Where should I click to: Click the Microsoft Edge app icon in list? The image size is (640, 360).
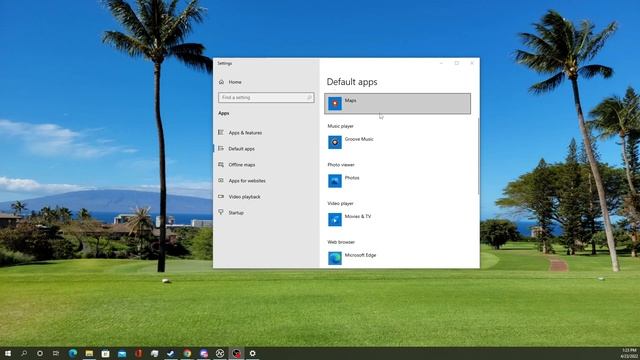tap(335, 258)
